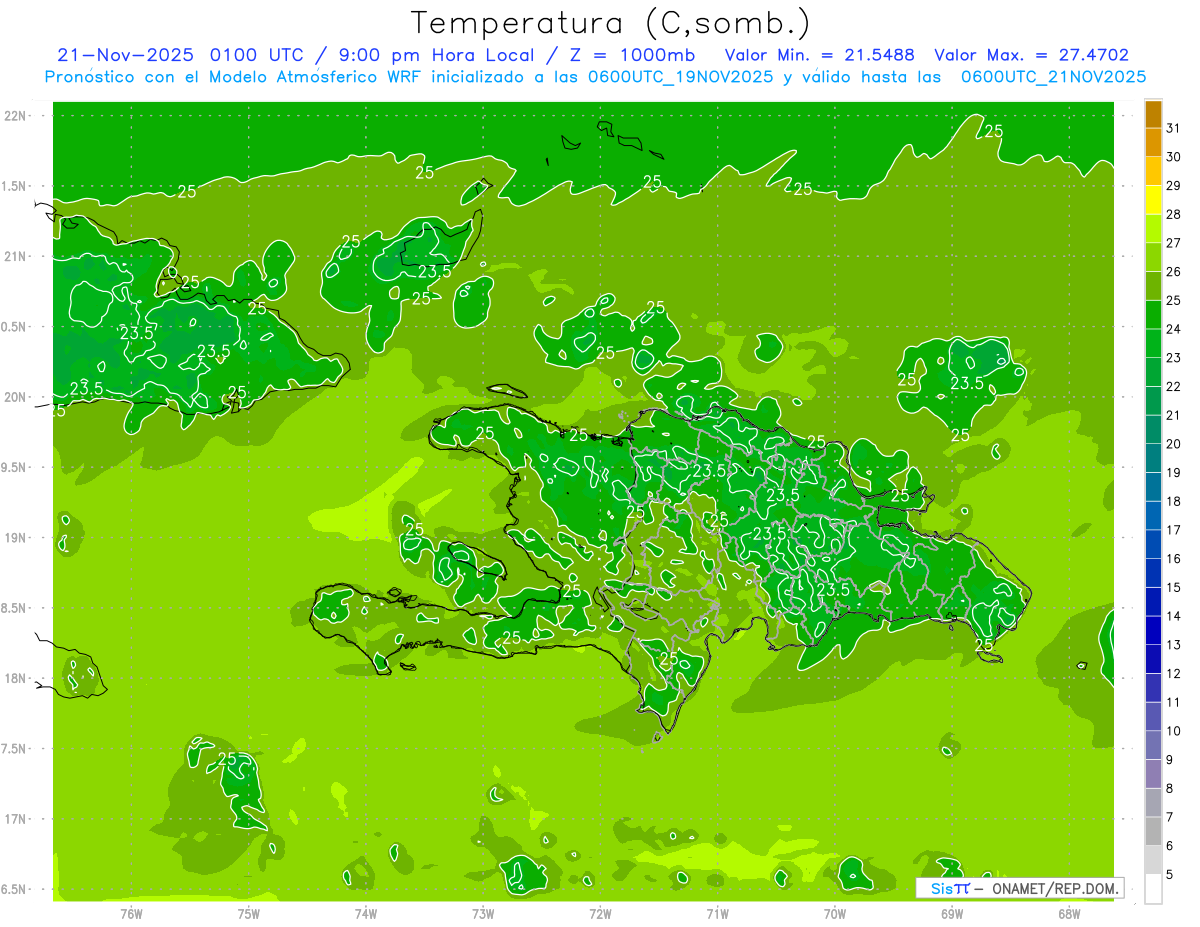Click the "22N" latitude label
This screenshot has width=1200, height=927.
point(14,116)
